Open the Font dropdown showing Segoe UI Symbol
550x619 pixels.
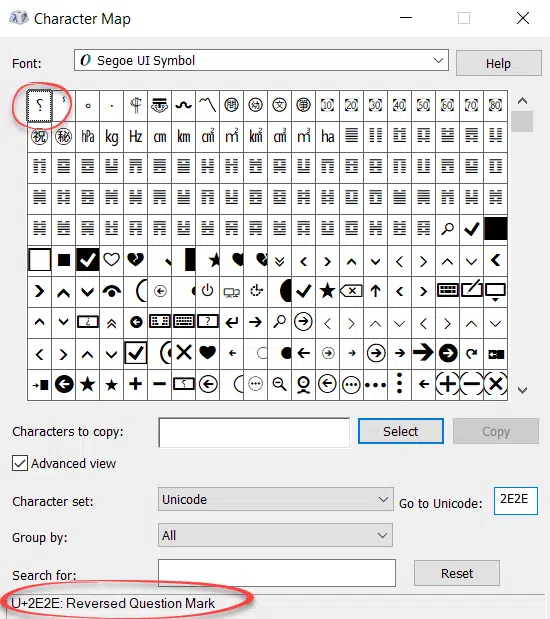point(261,60)
